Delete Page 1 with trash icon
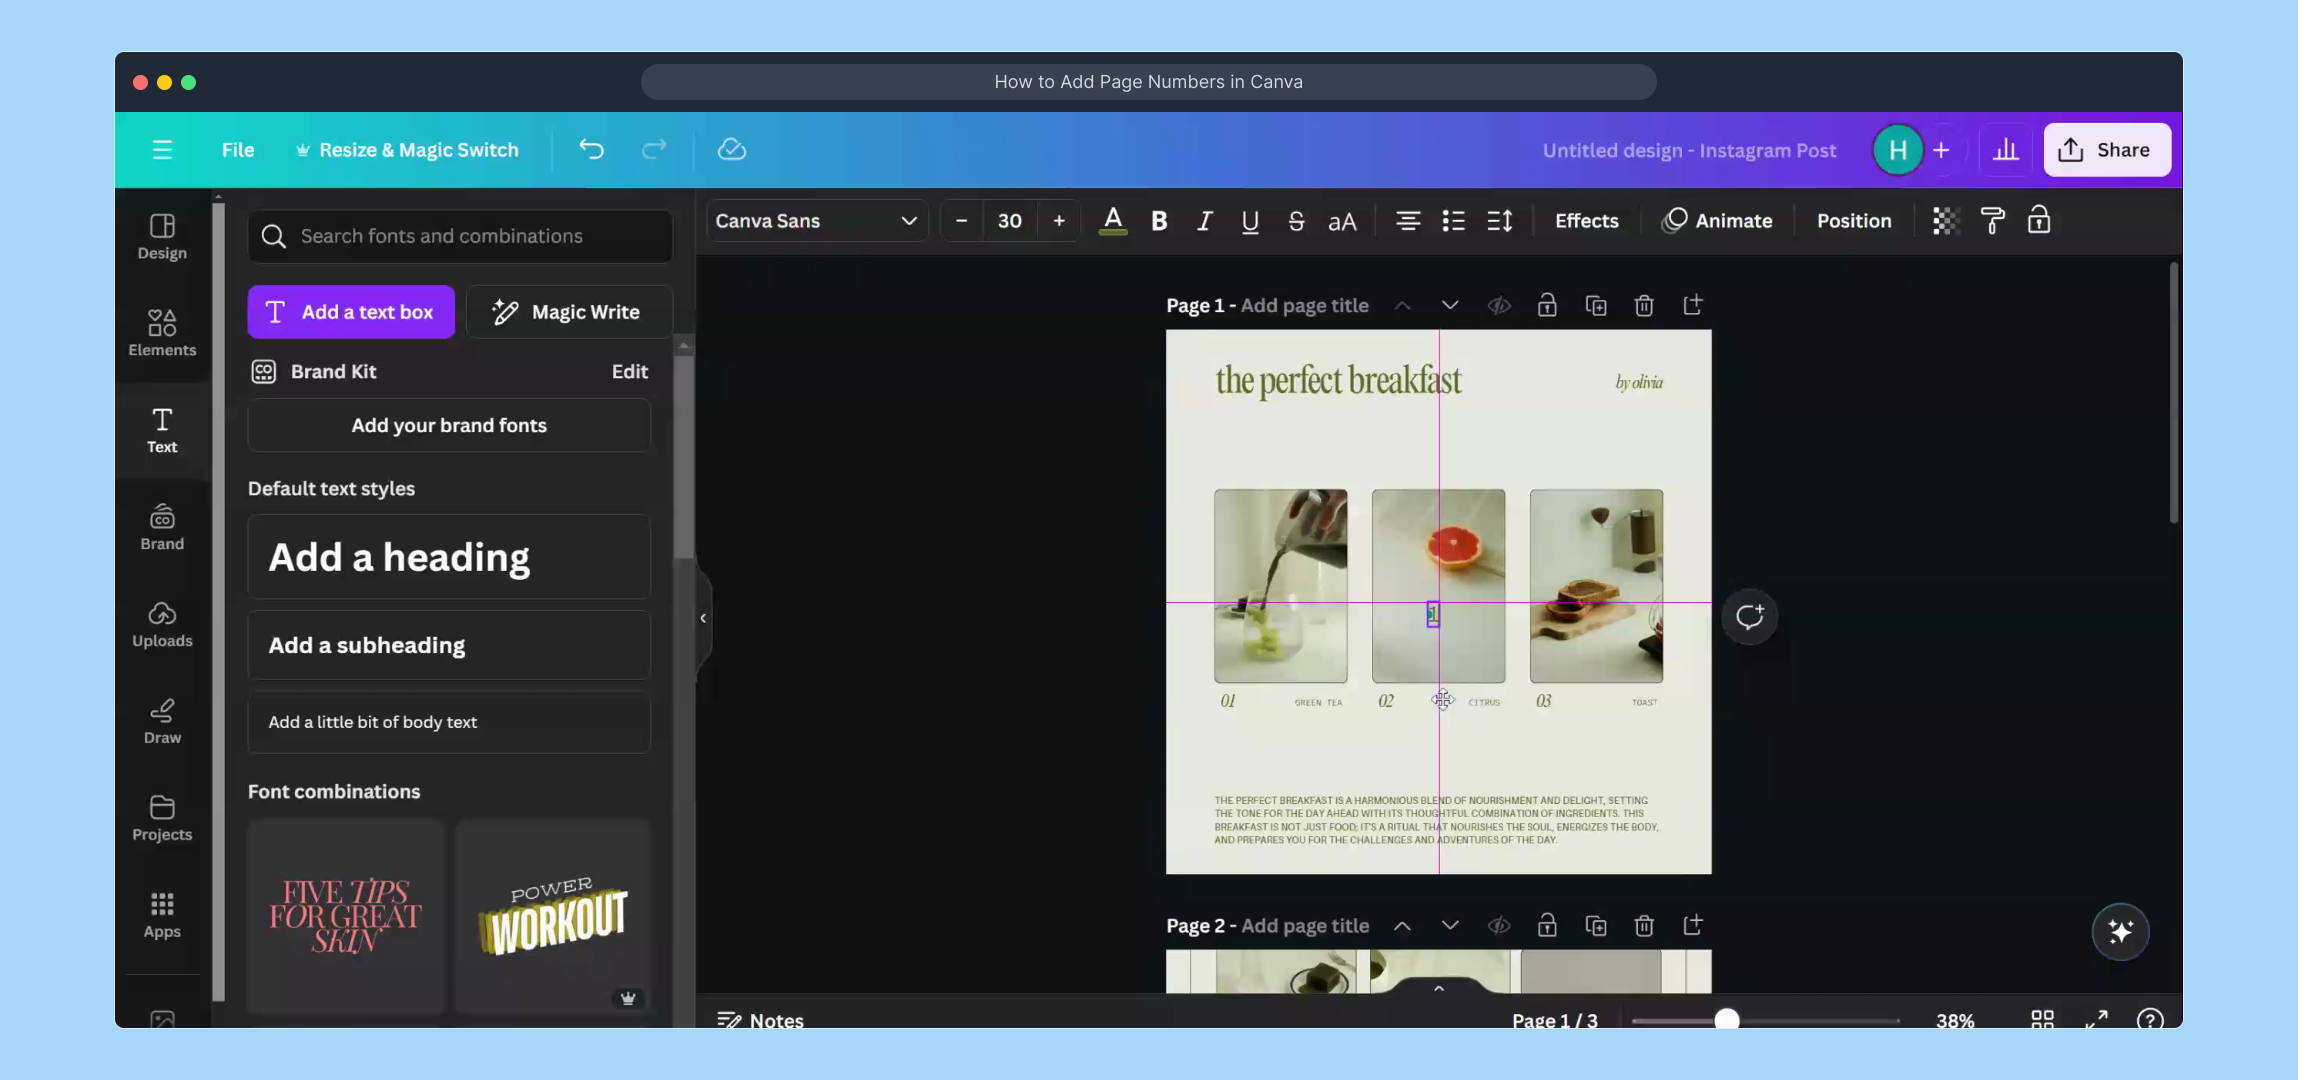2298x1080 pixels. 1644,306
